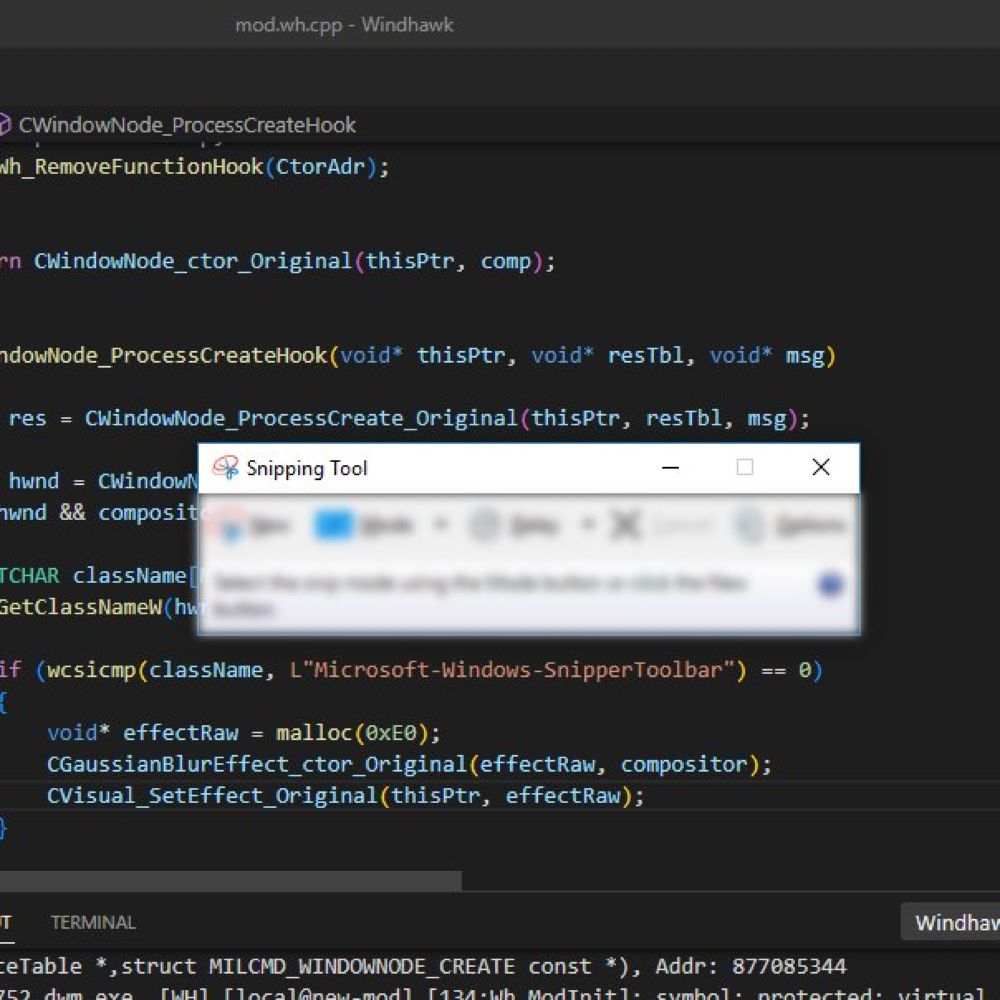
Task: Click the malloc(0xE0) call
Action: pos(351,733)
